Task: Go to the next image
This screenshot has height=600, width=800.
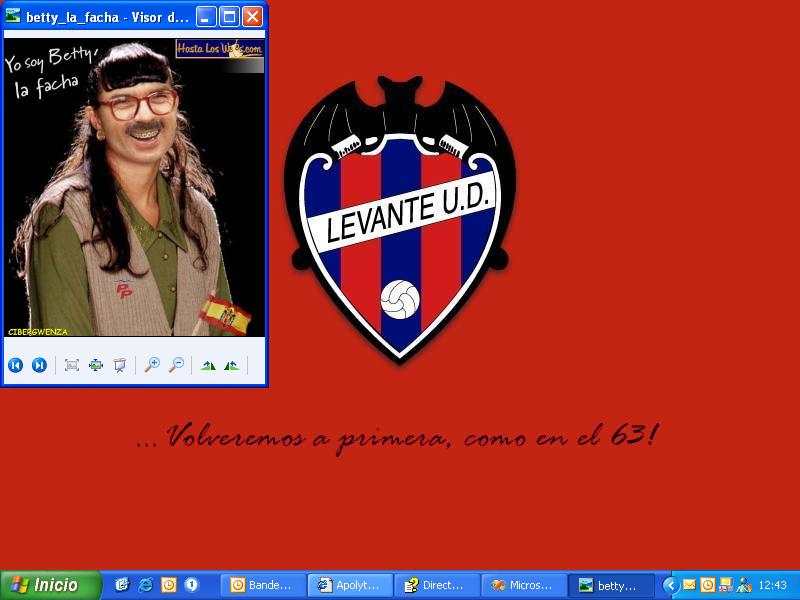Action: 39,365
